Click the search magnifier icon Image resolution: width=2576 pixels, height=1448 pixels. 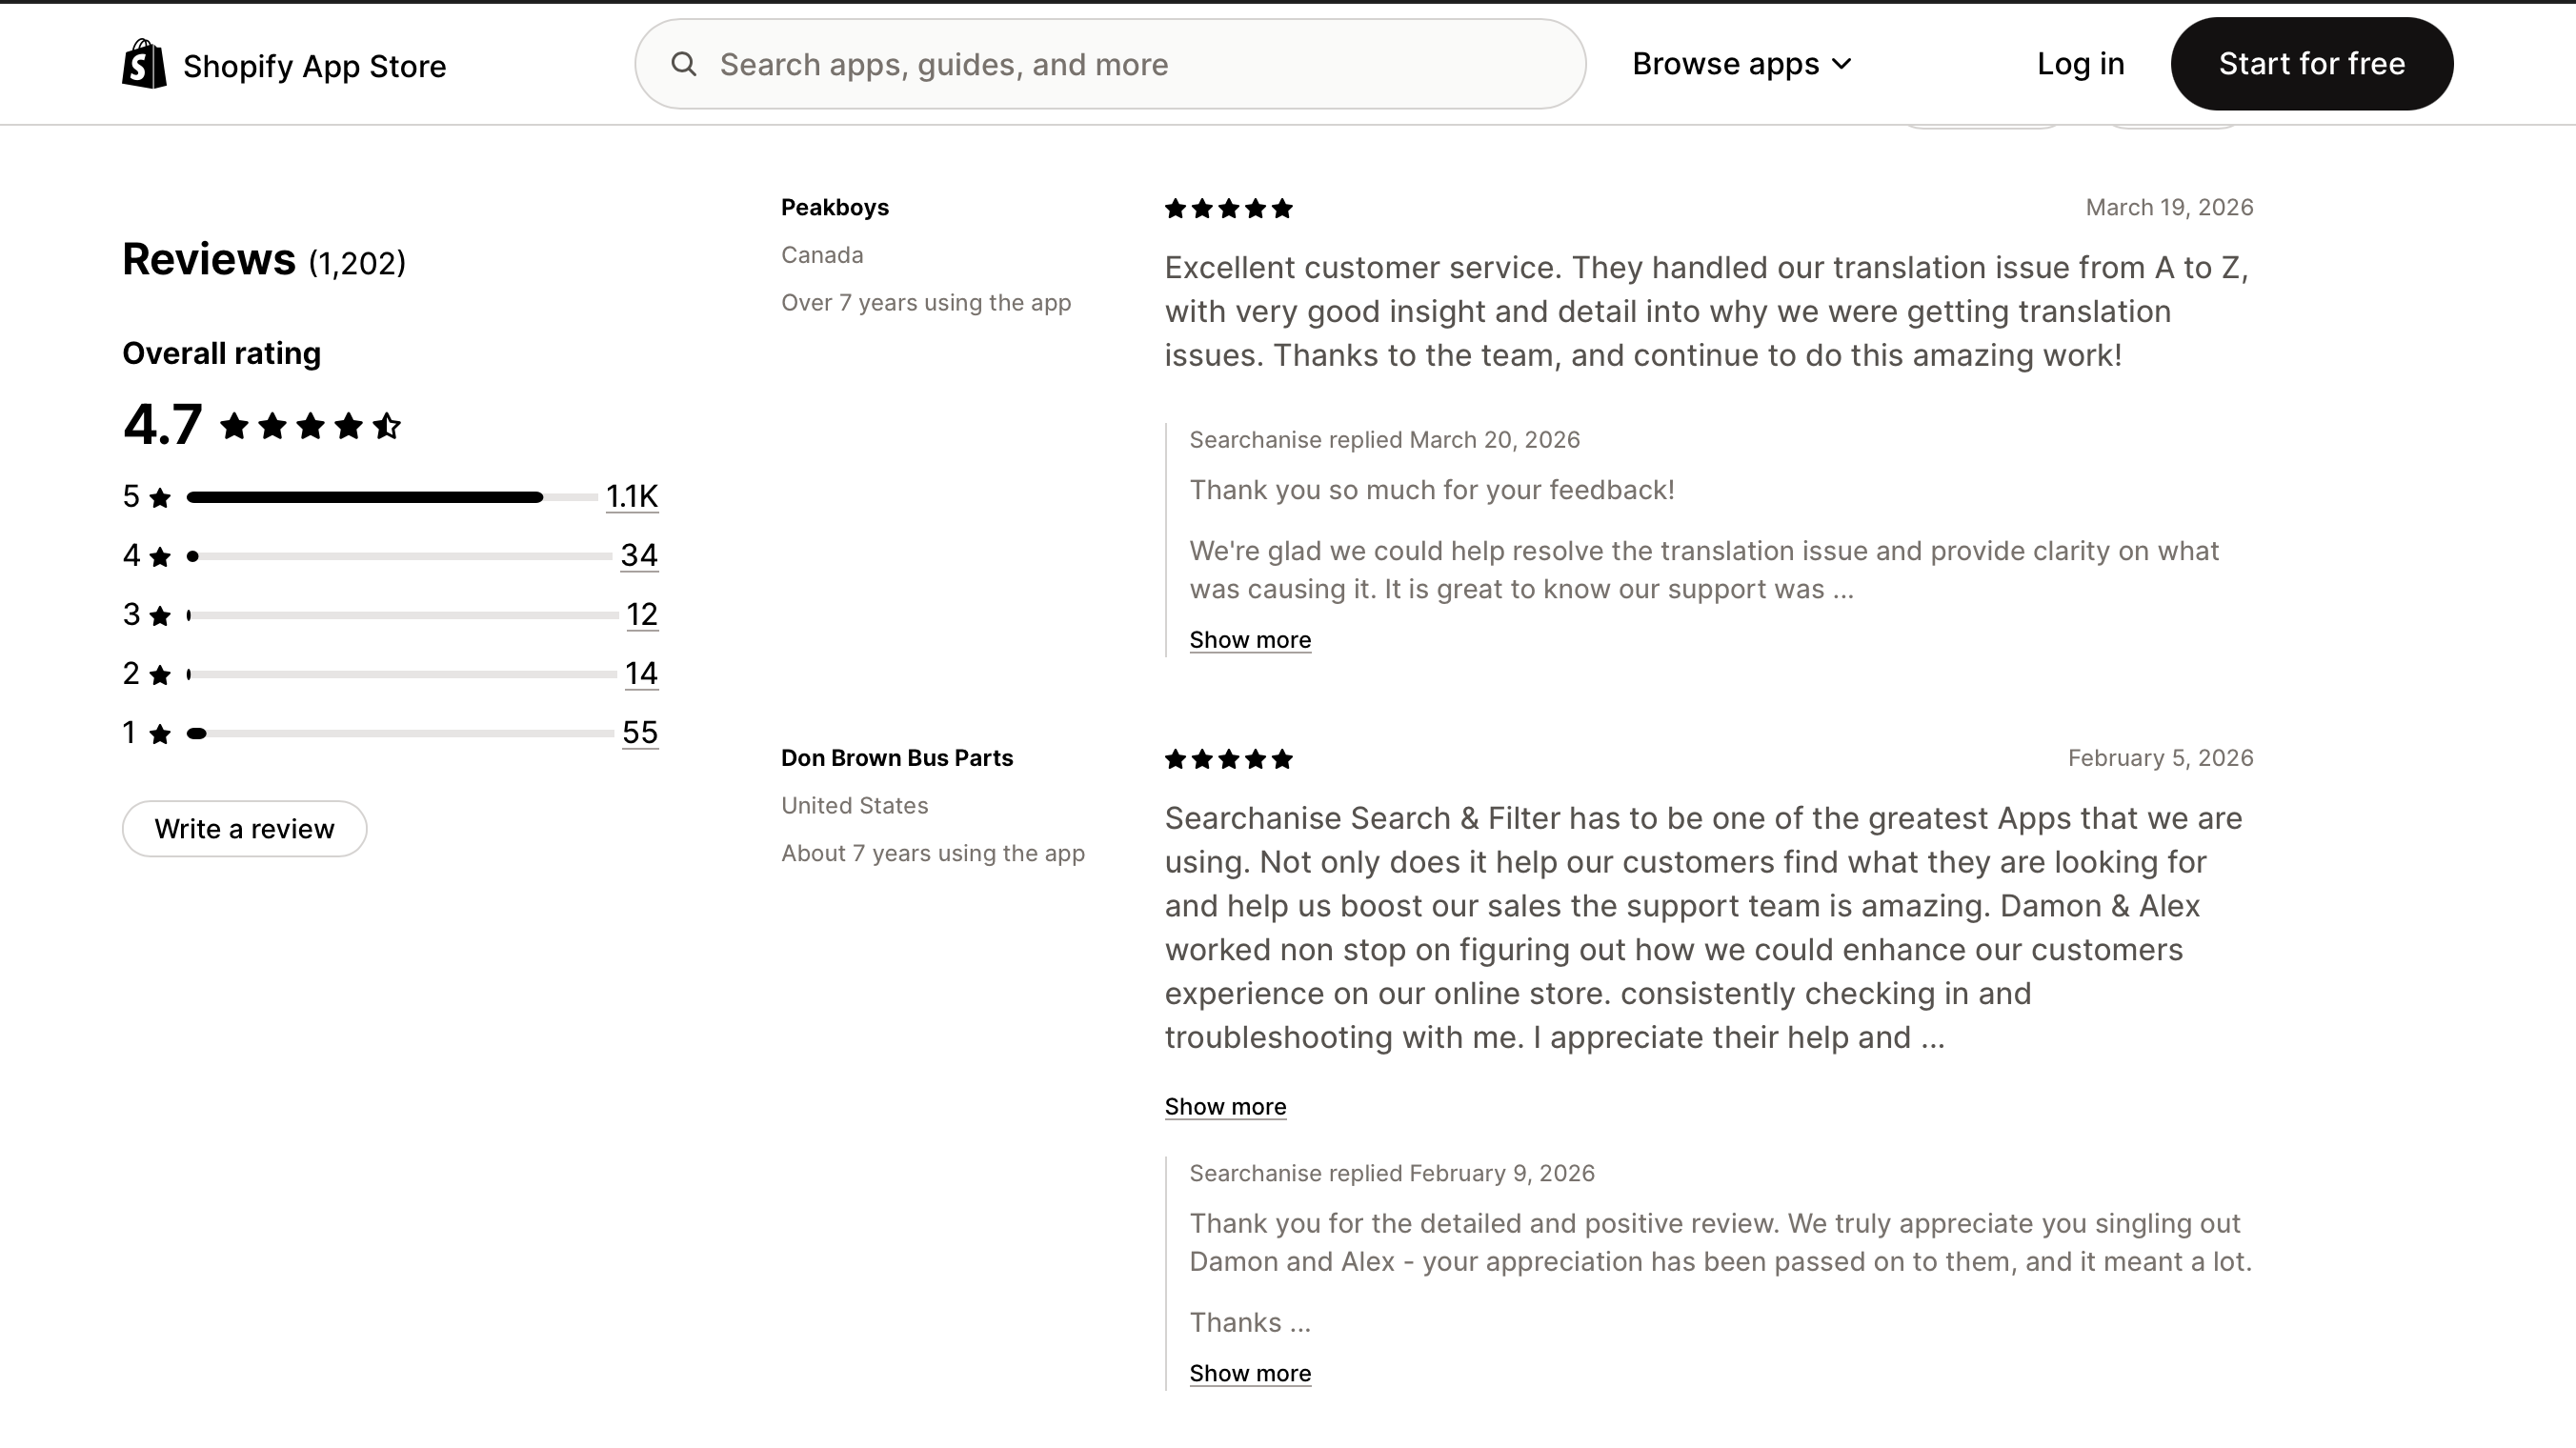(684, 64)
